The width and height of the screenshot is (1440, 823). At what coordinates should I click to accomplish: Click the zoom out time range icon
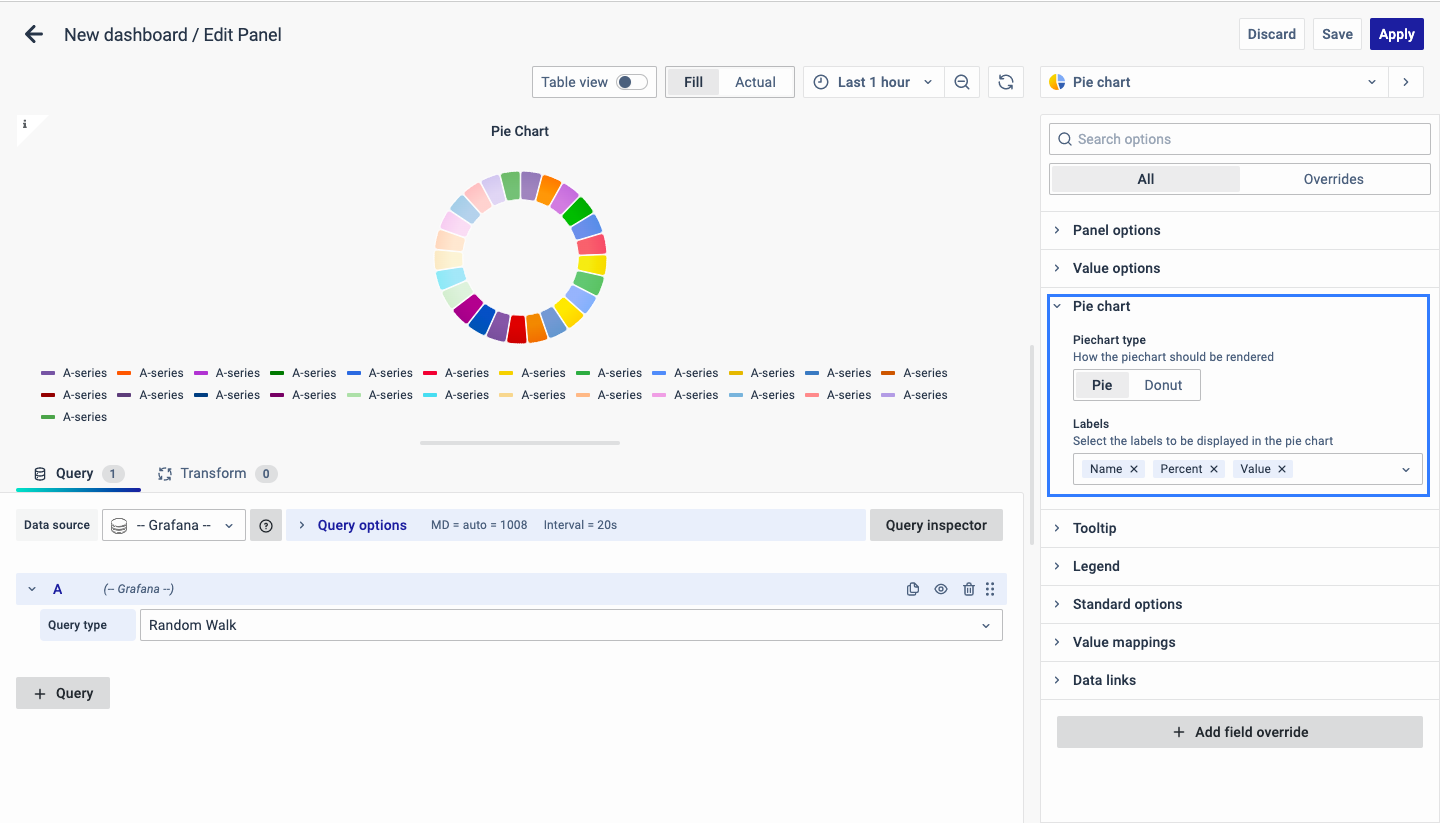click(x=962, y=82)
